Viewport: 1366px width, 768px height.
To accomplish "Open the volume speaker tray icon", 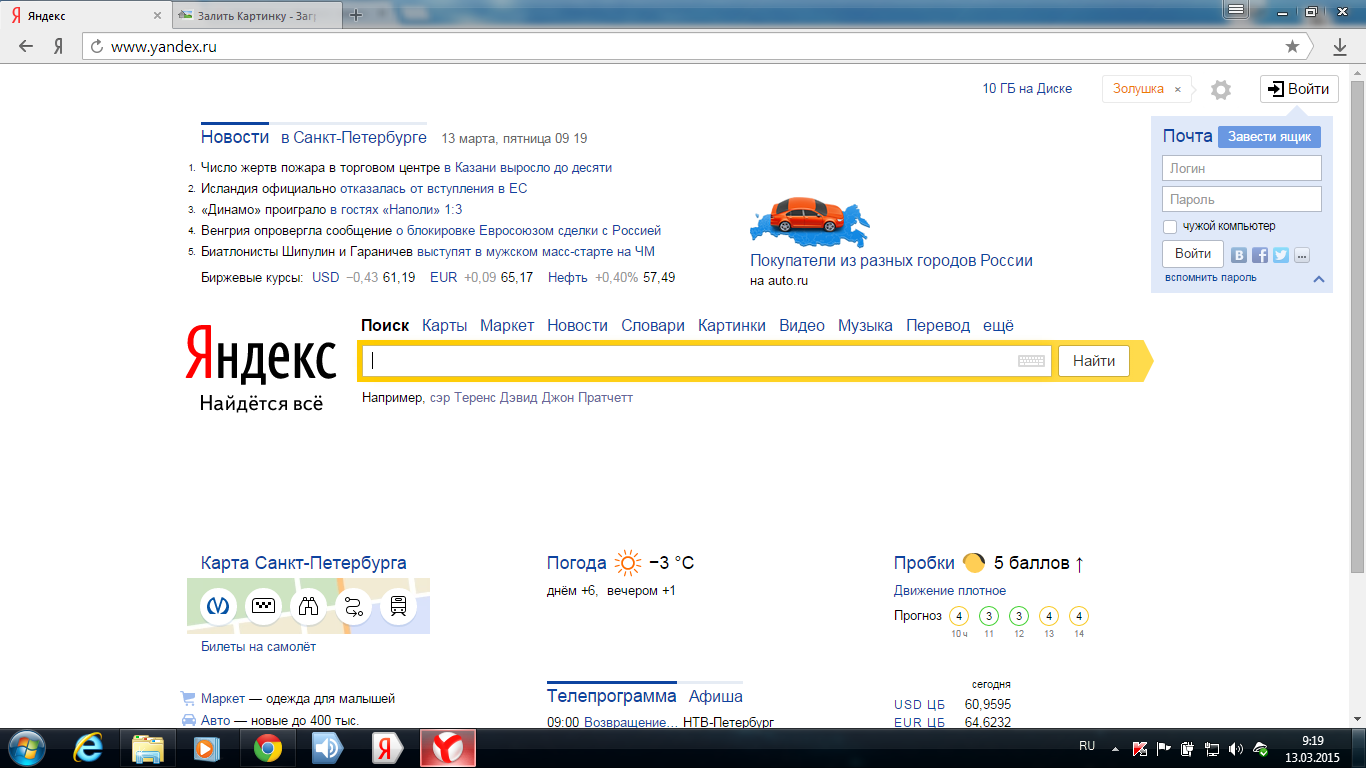I will (1236, 748).
